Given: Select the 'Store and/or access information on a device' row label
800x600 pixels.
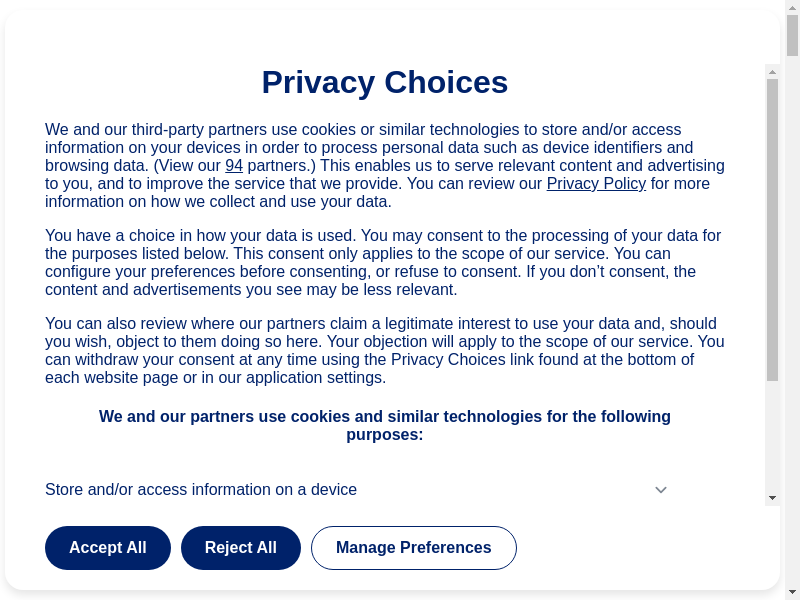Looking at the screenshot, I should click(201, 490).
